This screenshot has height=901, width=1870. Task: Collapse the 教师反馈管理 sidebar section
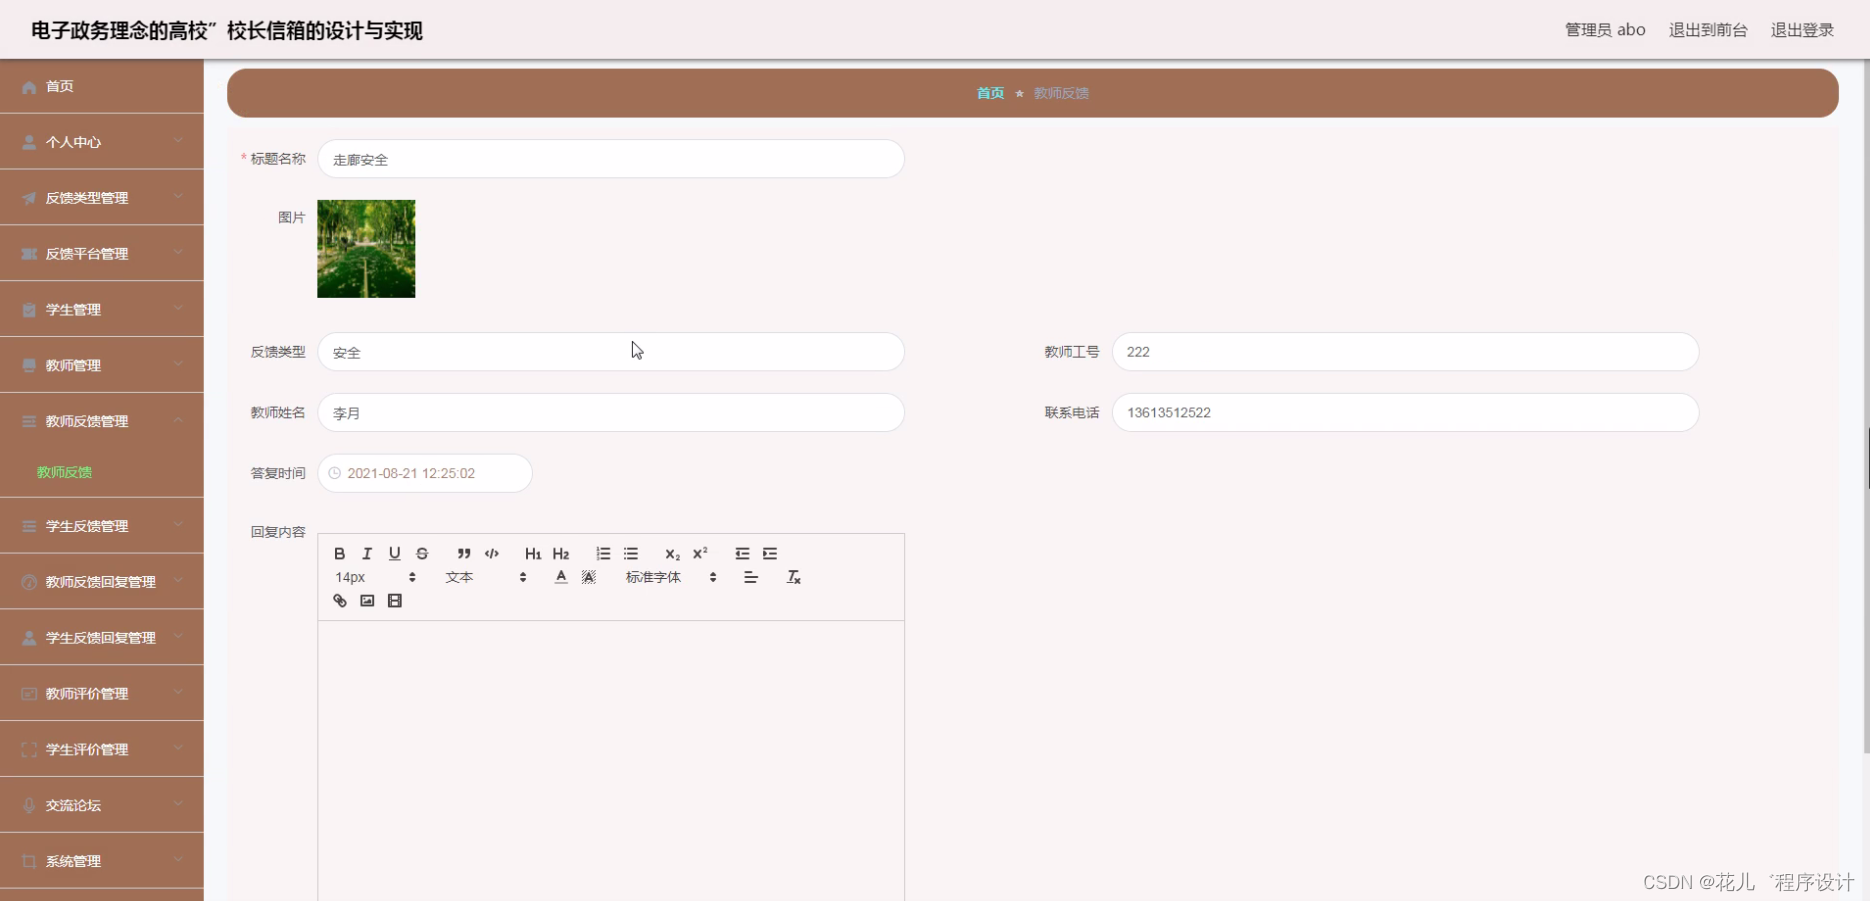pyautogui.click(x=101, y=421)
